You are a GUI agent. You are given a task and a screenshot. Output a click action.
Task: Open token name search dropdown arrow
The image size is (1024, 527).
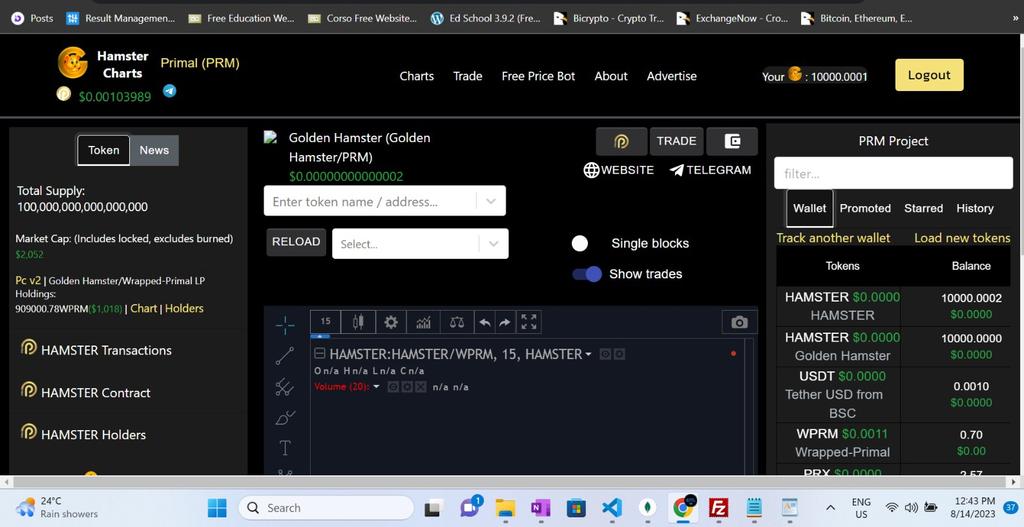491,201
